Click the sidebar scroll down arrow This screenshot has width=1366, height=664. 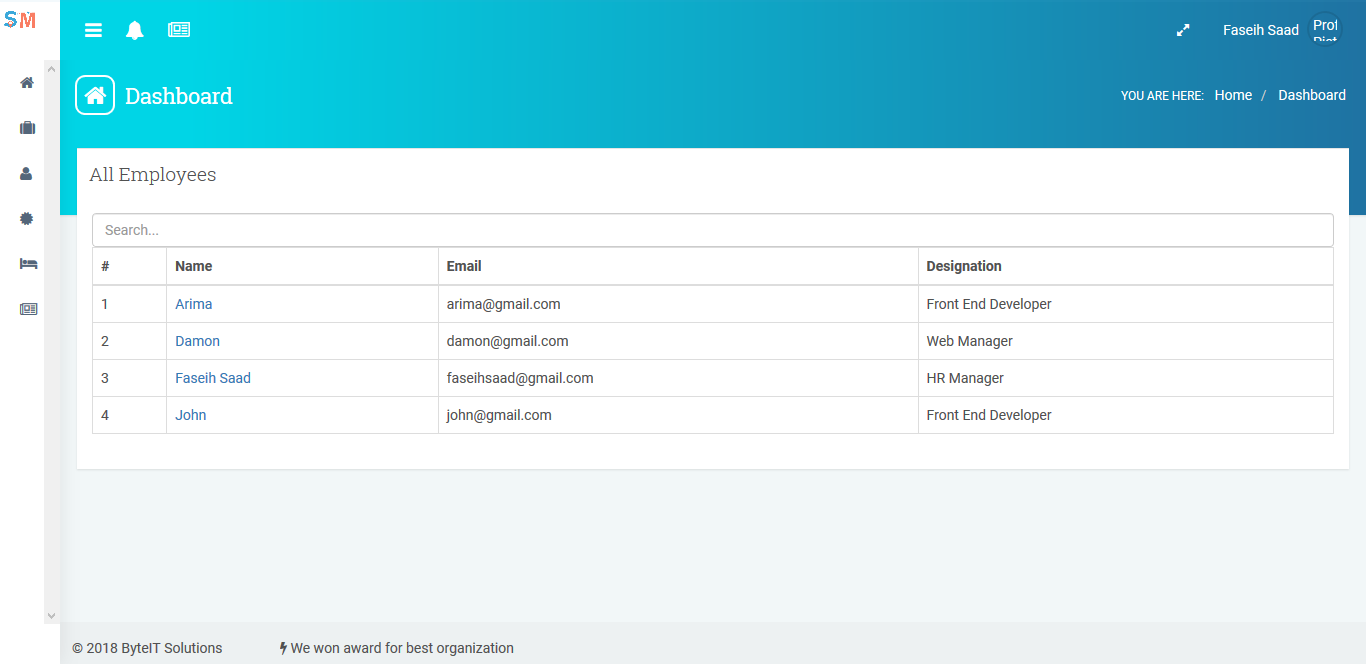point(52,616)
